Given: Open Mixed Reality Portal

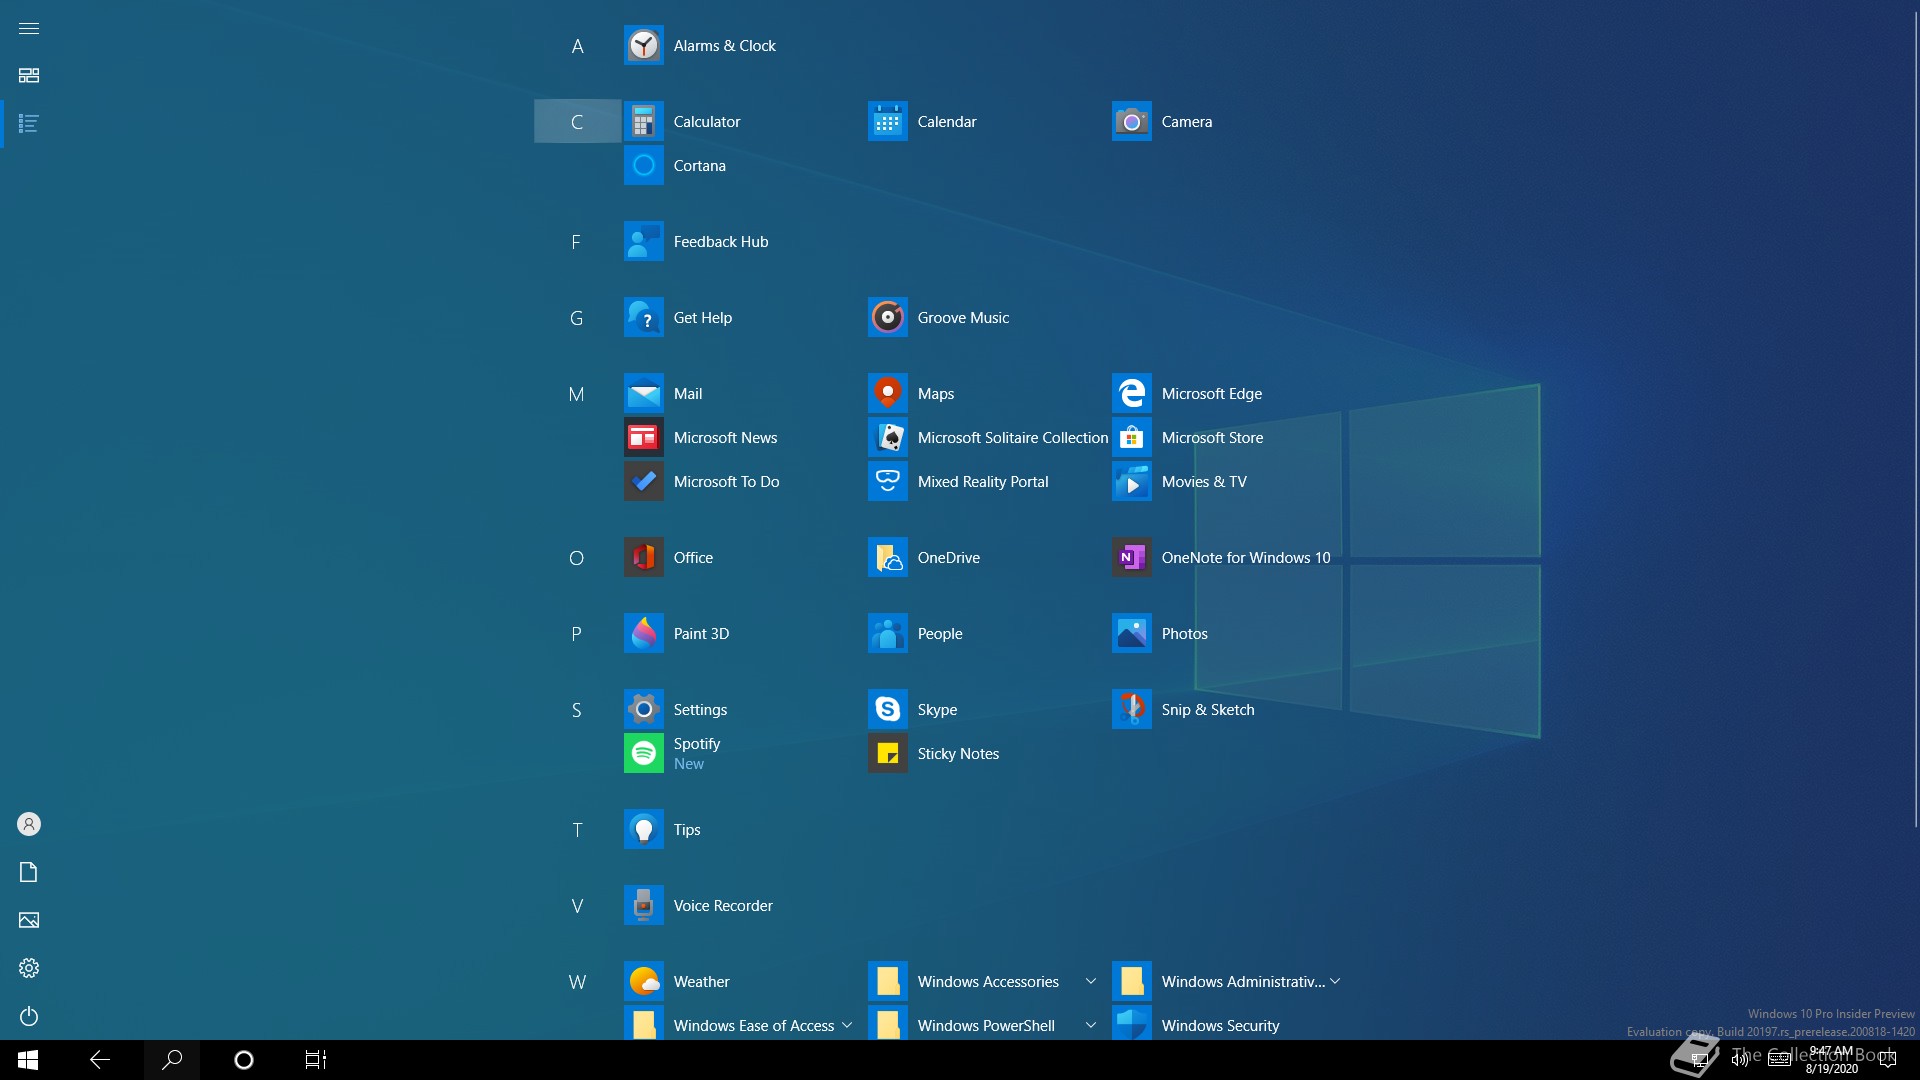Looking at the screenshot, I should click(x=982, y=482).
